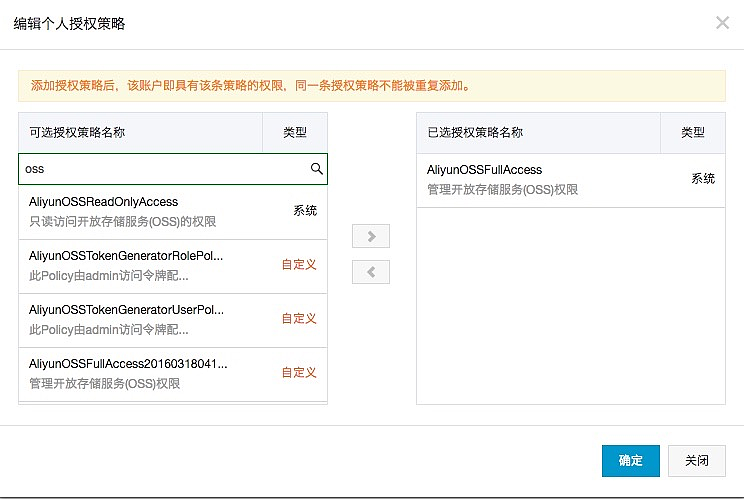Screen dimensions: 744x499
Task: Click 自定义 label for TokenGeneratorRolePol row
Action: point(299,265)
